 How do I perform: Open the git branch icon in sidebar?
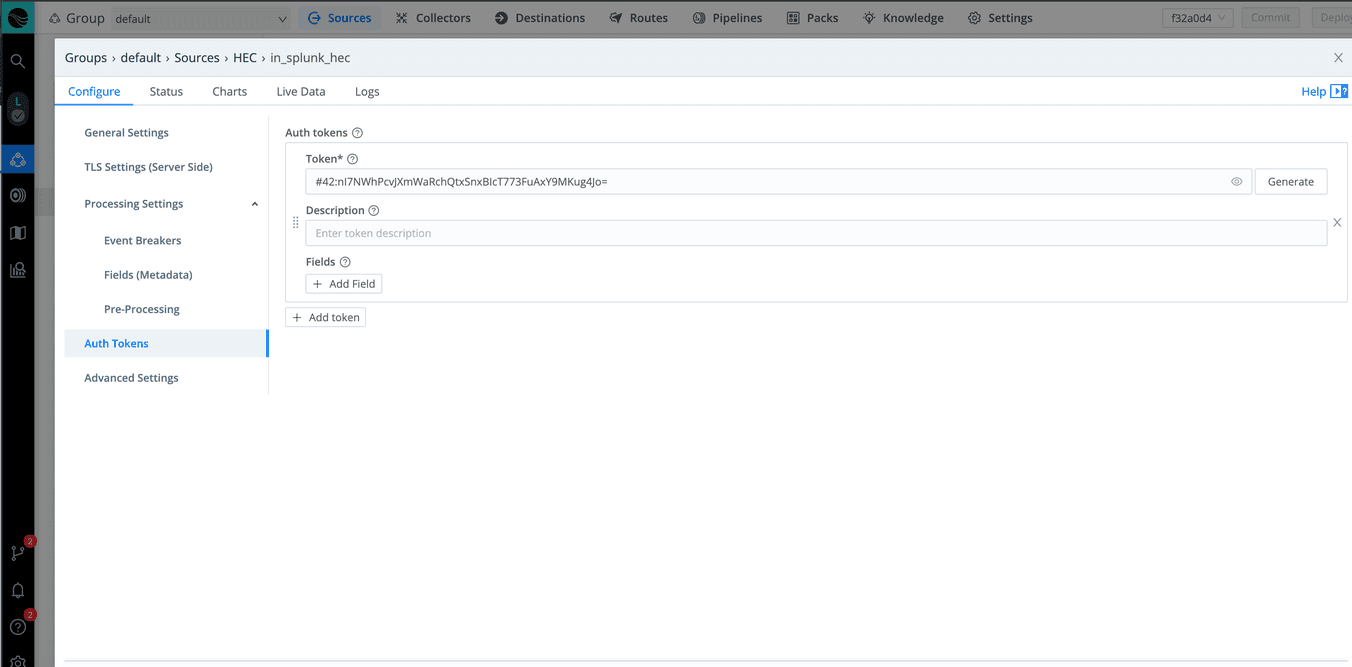pos(18,553)
